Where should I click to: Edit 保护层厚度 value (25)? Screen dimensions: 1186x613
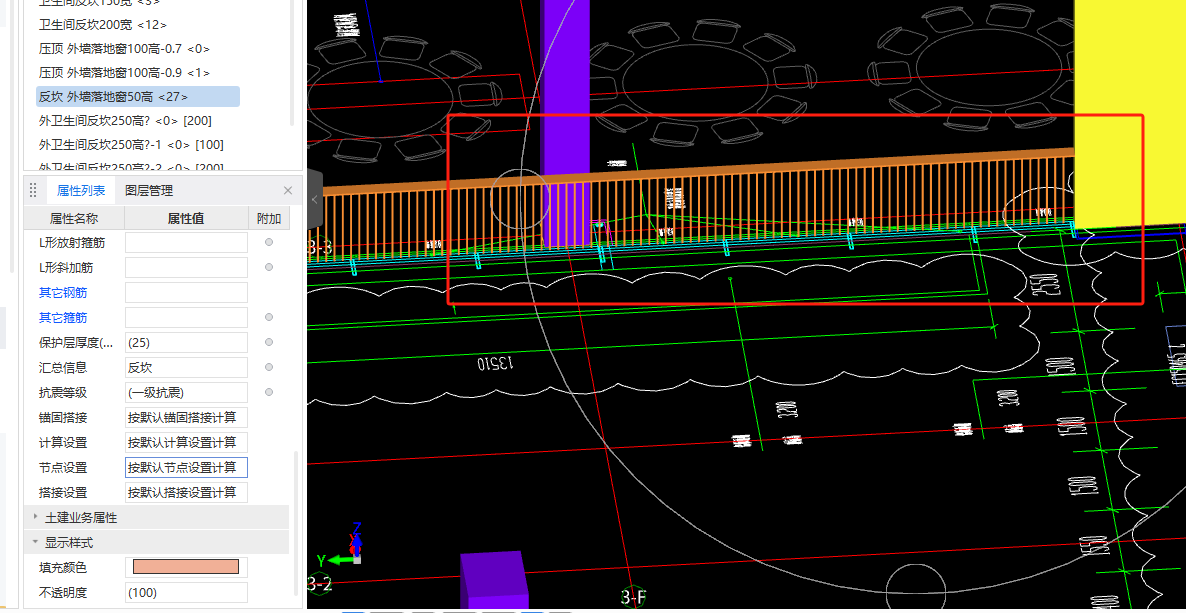tap(186, 342)
